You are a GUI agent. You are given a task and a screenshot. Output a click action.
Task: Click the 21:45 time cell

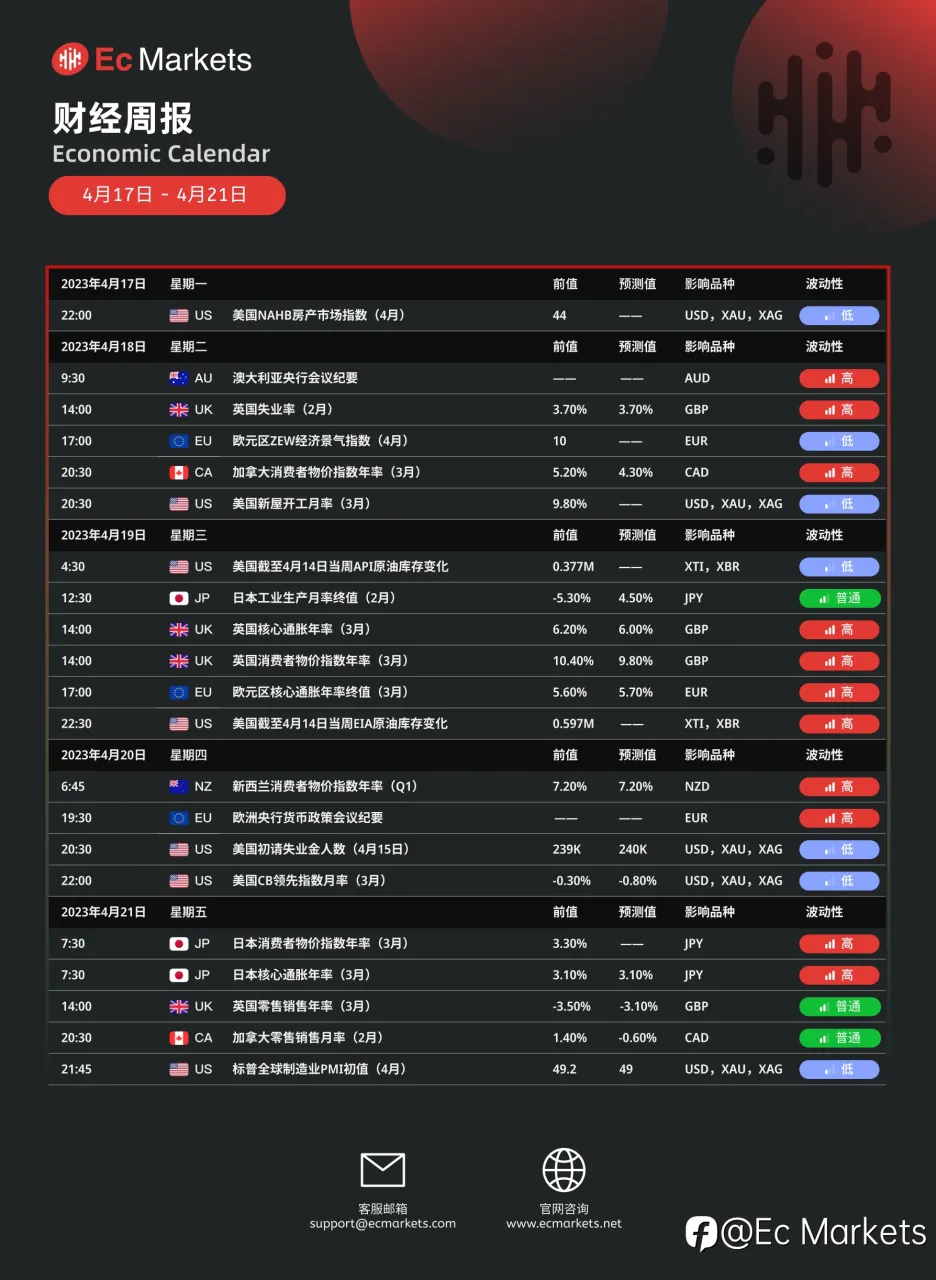point(76,1069)
